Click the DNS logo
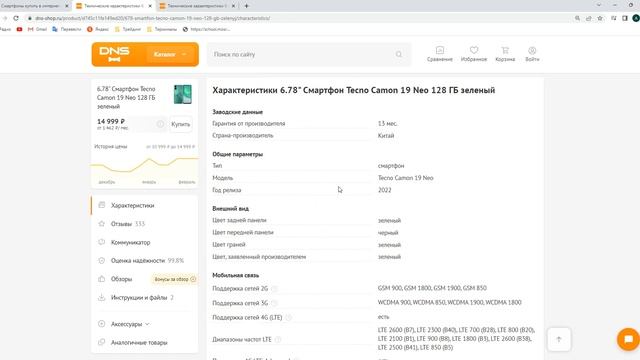640x360 pixels. click(x=114, y=54)
